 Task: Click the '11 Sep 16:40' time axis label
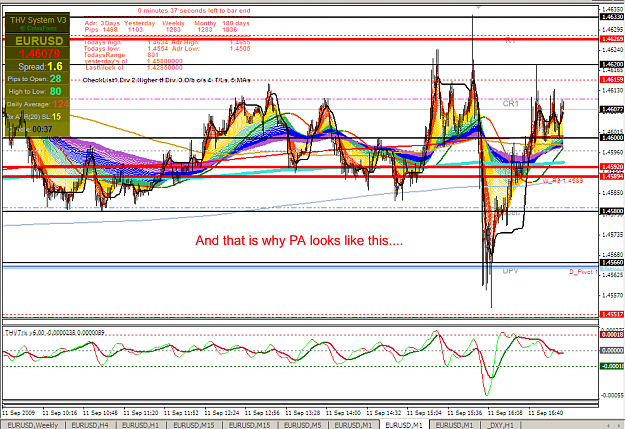point(546,413)
